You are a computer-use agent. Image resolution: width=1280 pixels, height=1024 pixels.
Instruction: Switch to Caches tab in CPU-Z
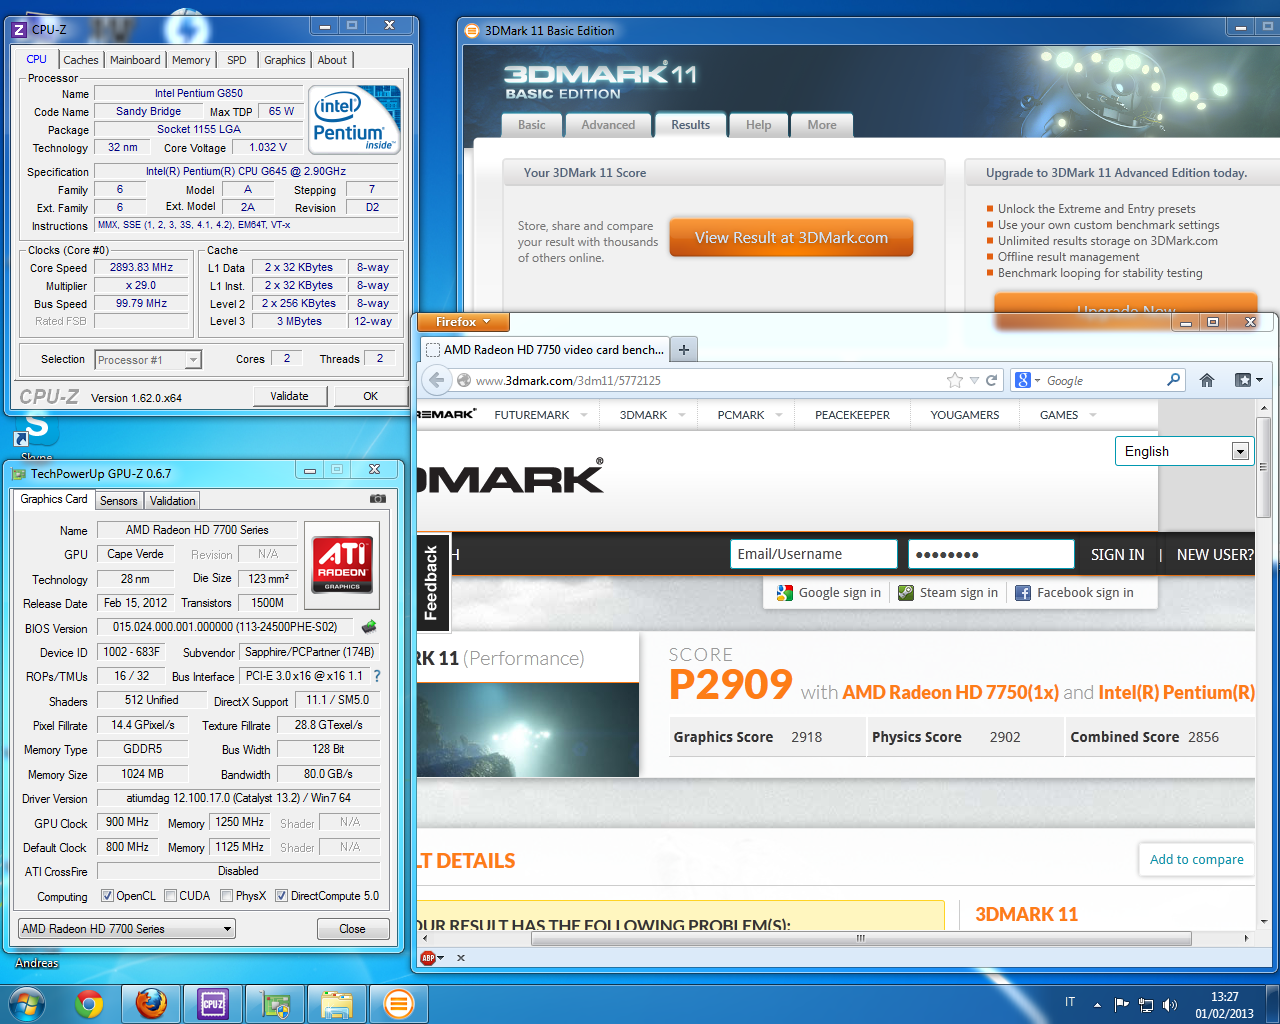[x=81, y=60]
